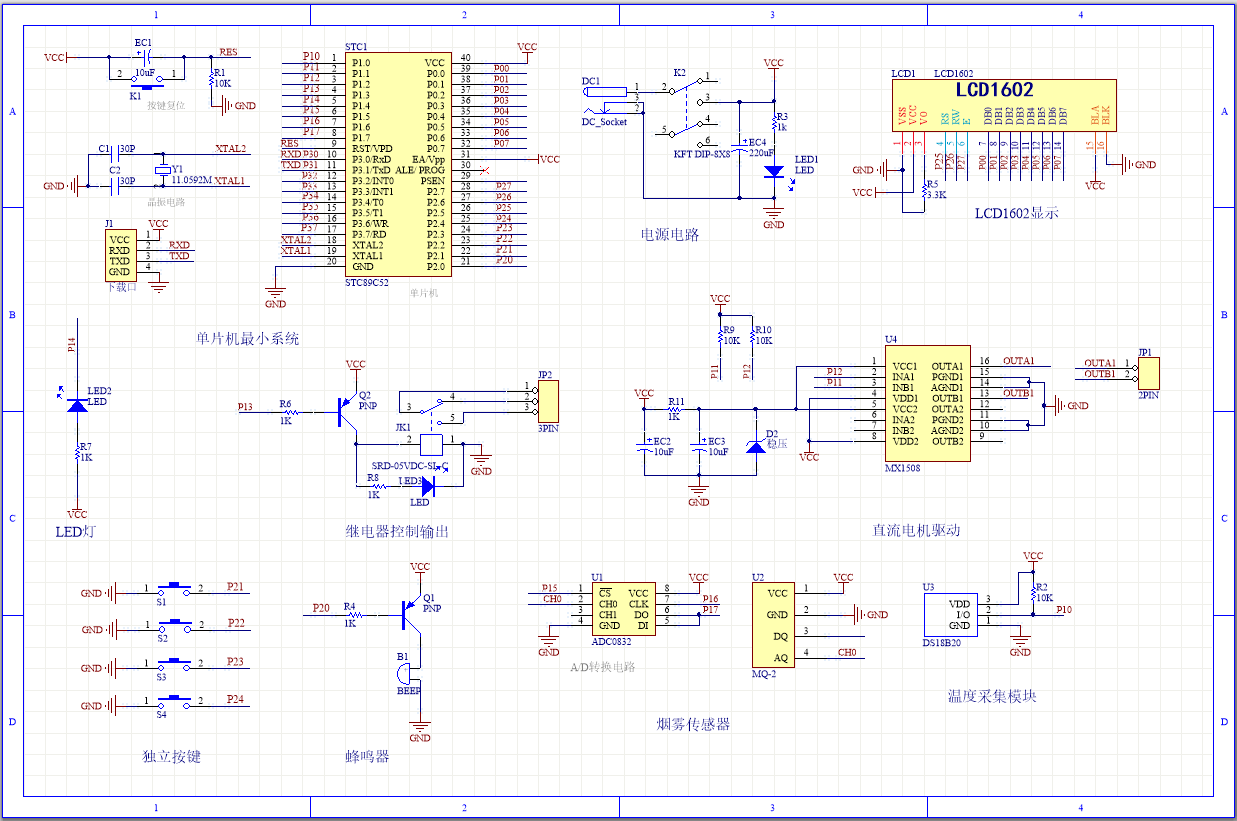Click the '按键复位' label
Image resolution: width=1237 pixels, height=821 pixels.
pos(166,105)
